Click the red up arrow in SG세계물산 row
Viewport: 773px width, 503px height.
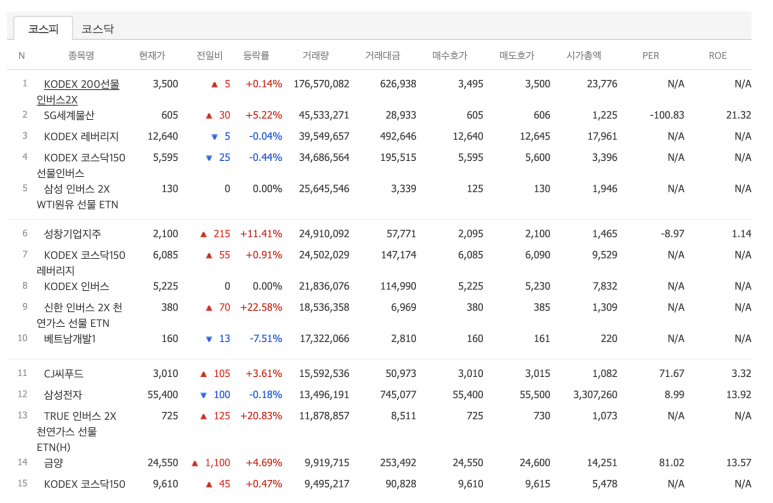click(209, 115)
